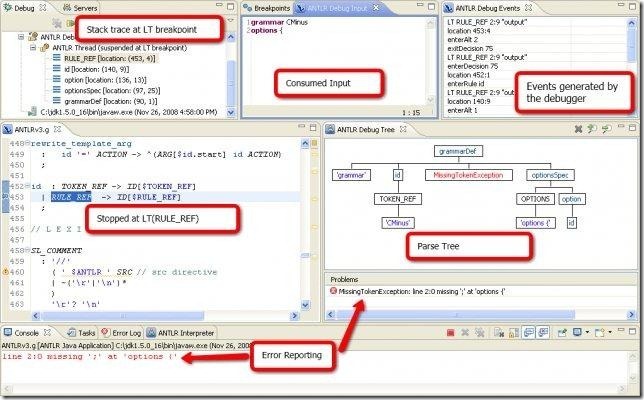Toggle Scroll Lock in the Console toolbar
The width and height of the screenshot is (644, 400).
[514, 332]
